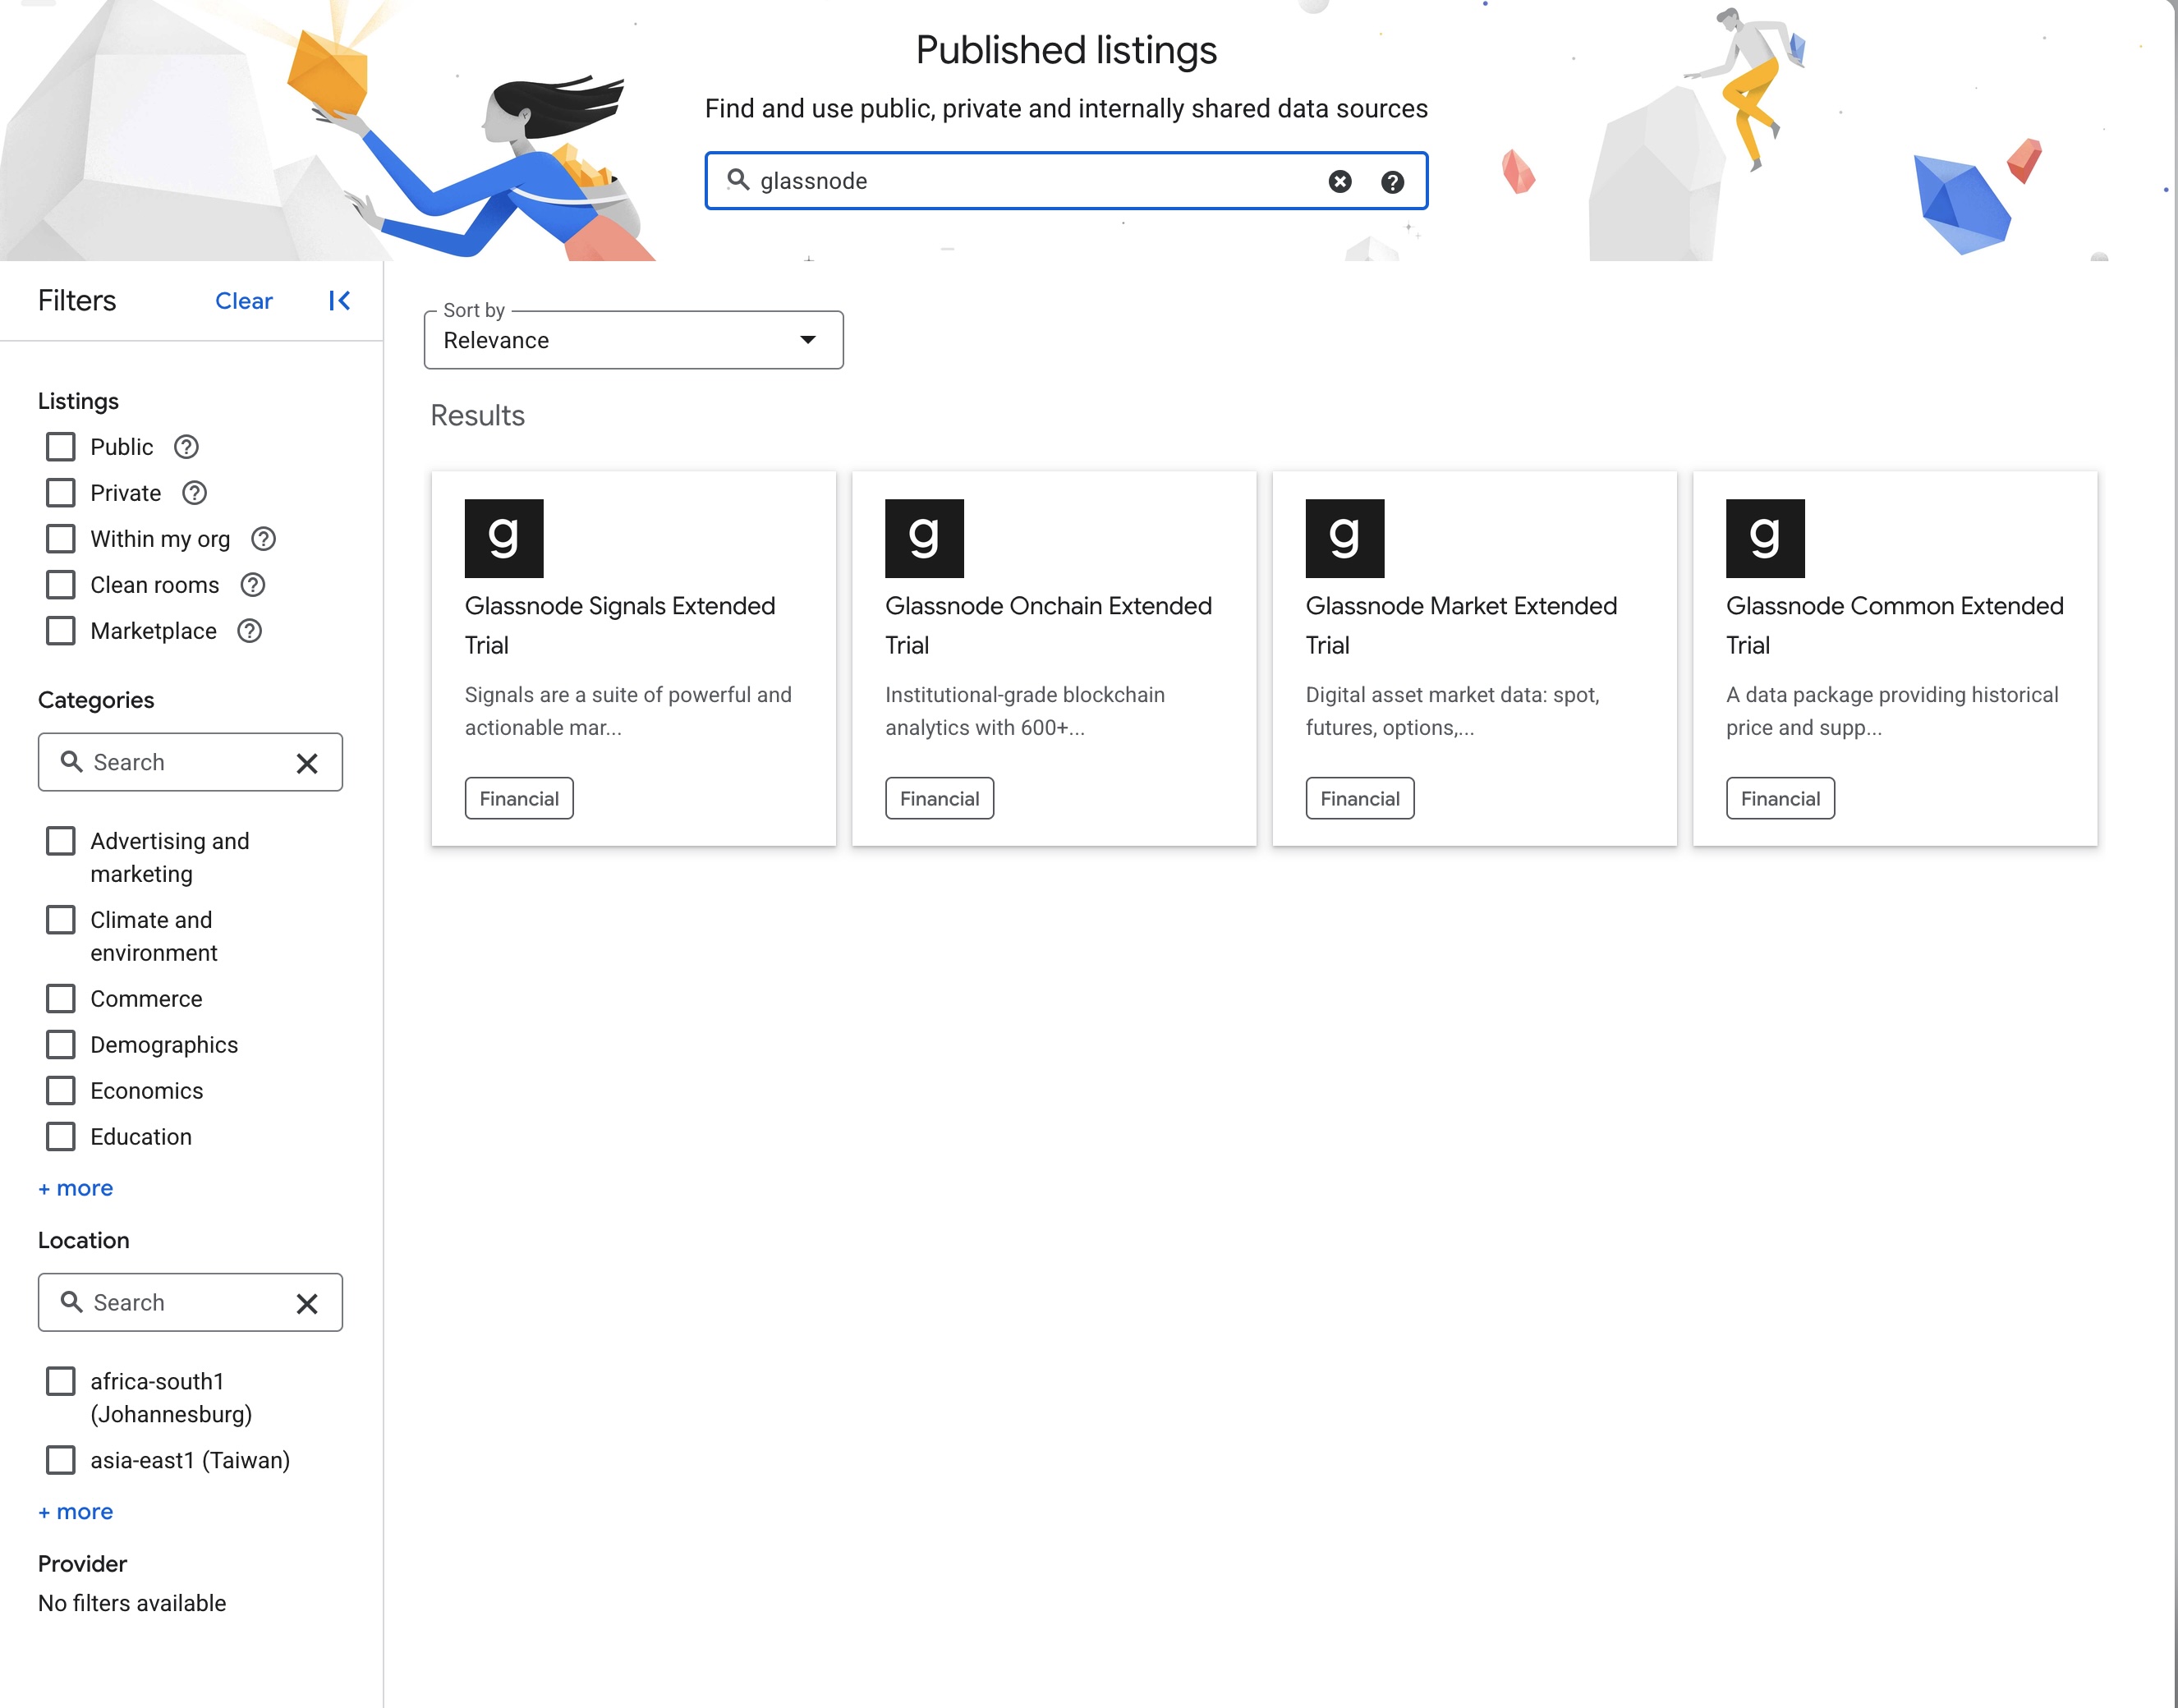Click 'A data package providing historical' description

tap(1892, 711)
